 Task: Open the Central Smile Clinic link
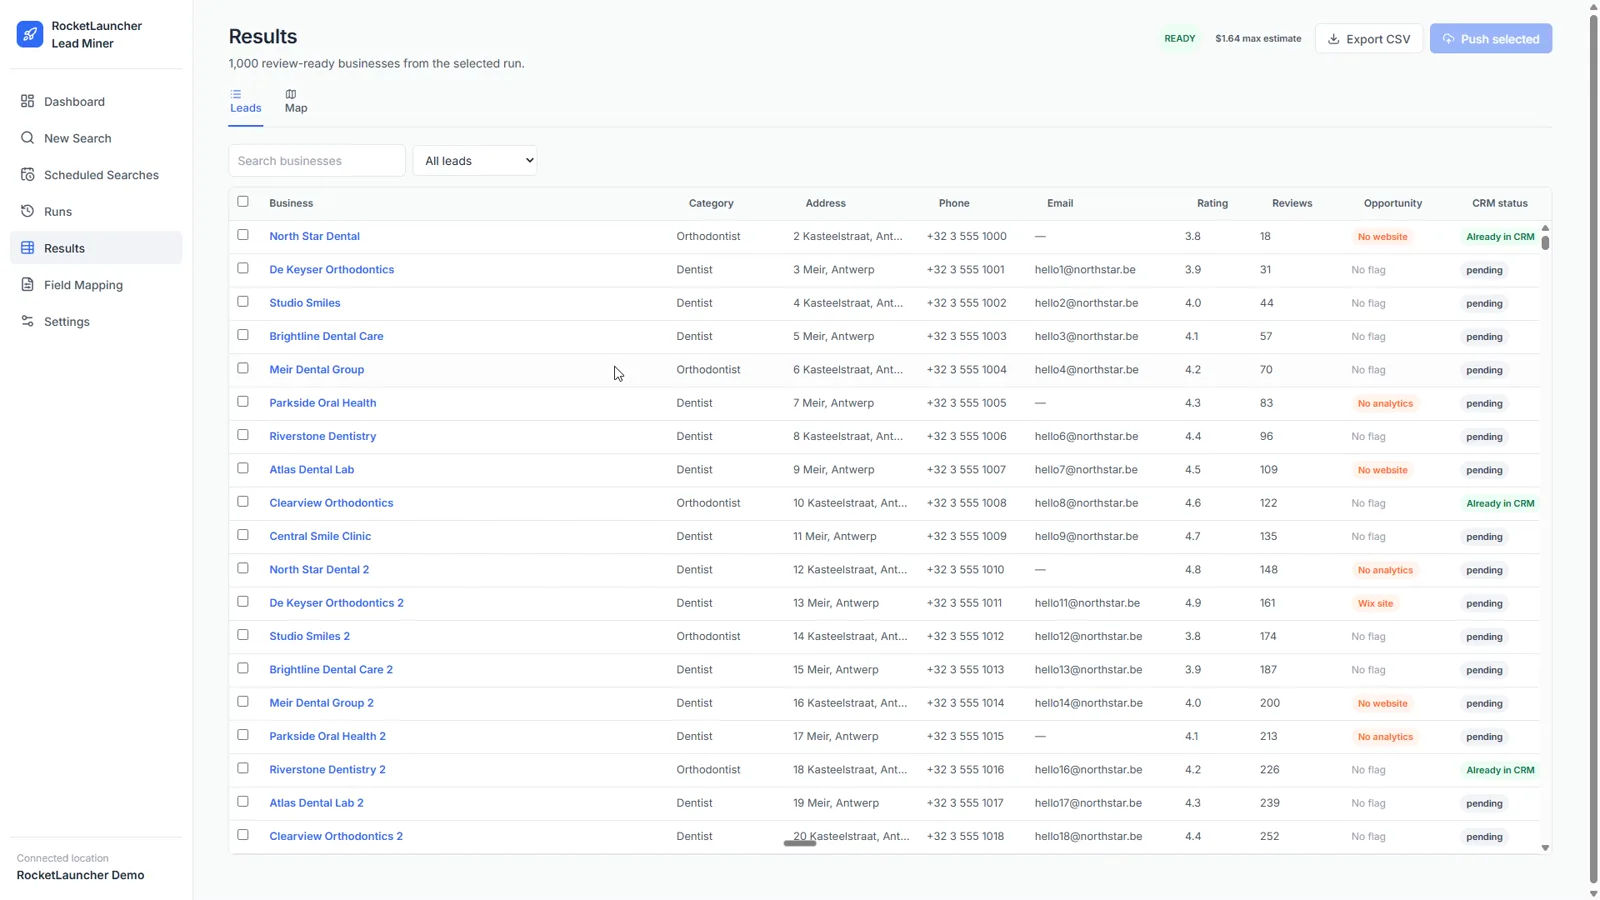pyautogui.click(x=320, y=536)
